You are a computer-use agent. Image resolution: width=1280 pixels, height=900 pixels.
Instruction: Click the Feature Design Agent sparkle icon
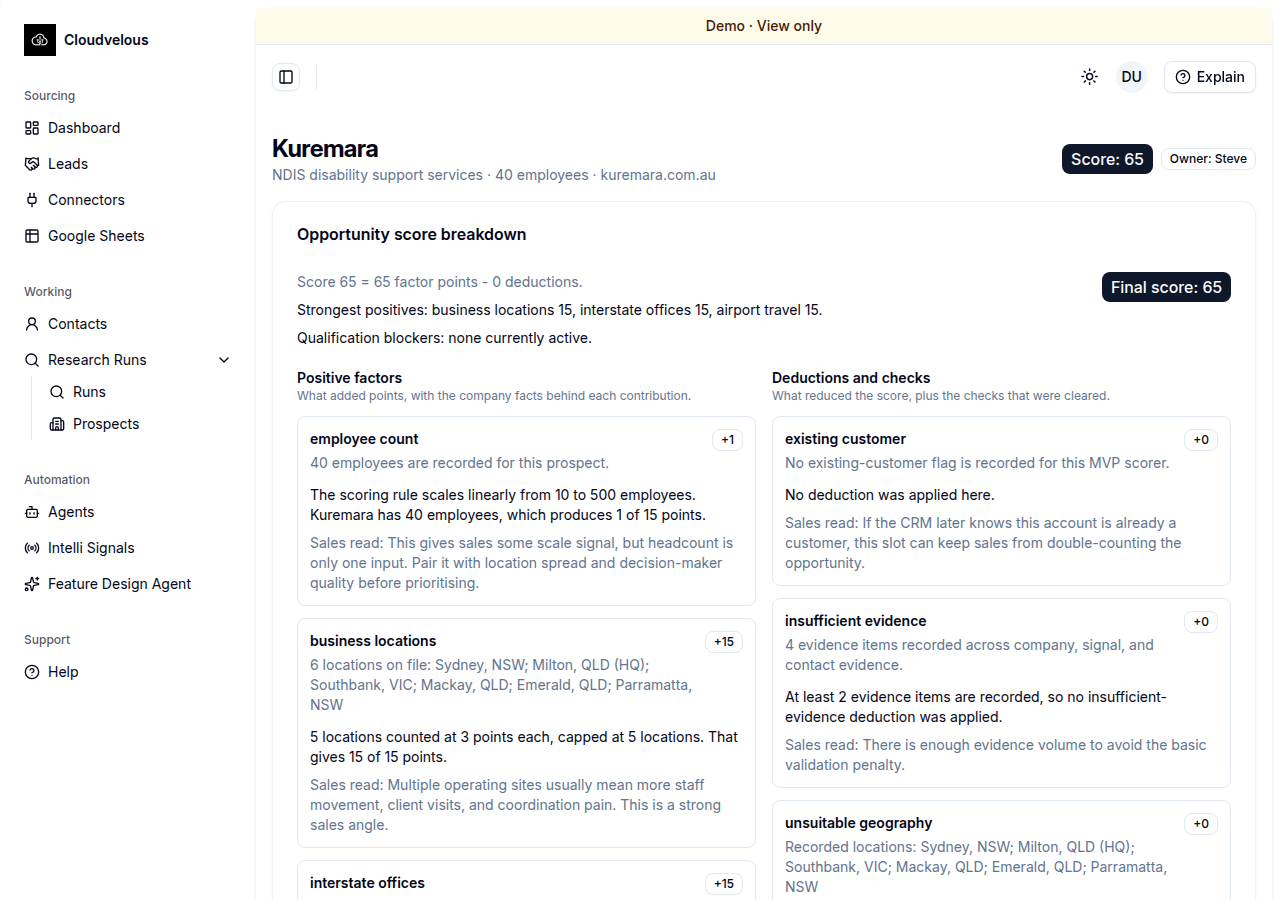point(32,584)
